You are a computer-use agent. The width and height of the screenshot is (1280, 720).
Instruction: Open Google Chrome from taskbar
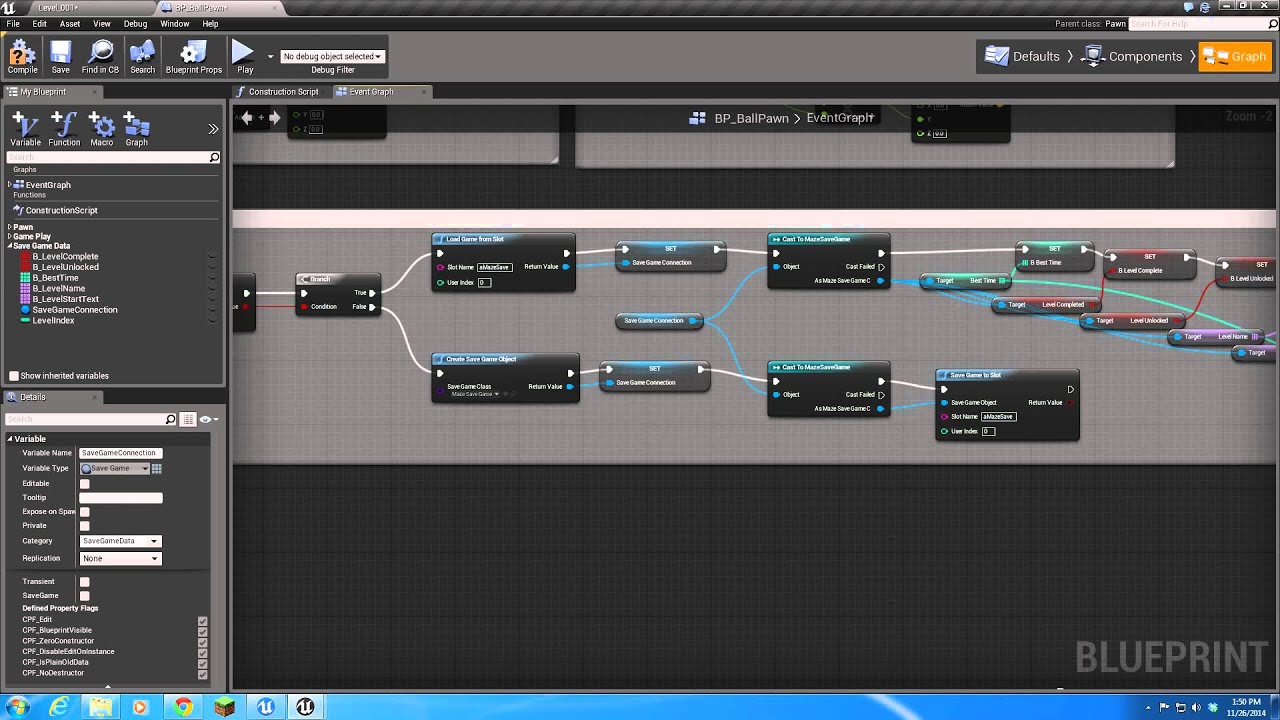(x=183, y=707)
